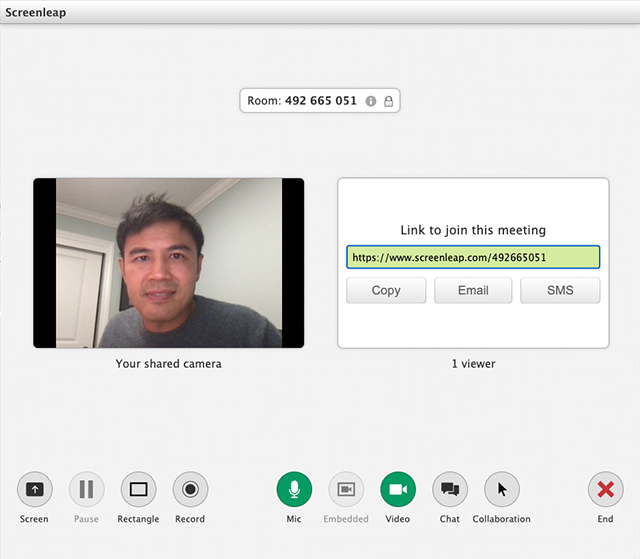Send the meeting link via SMS
Viewport: 640px width, 559px height.
pos(560,290)
